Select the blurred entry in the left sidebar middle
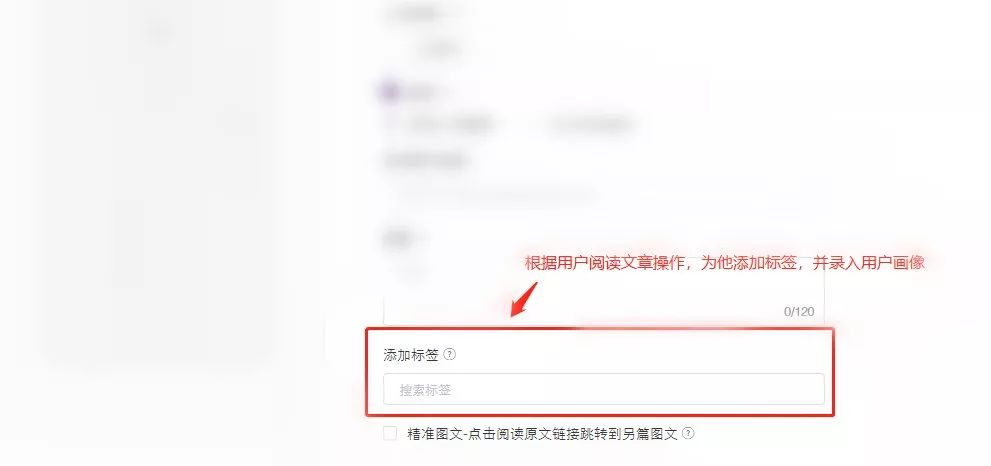Image resolution: width=991 pixels, height=466 pixels. pos(237,121)
